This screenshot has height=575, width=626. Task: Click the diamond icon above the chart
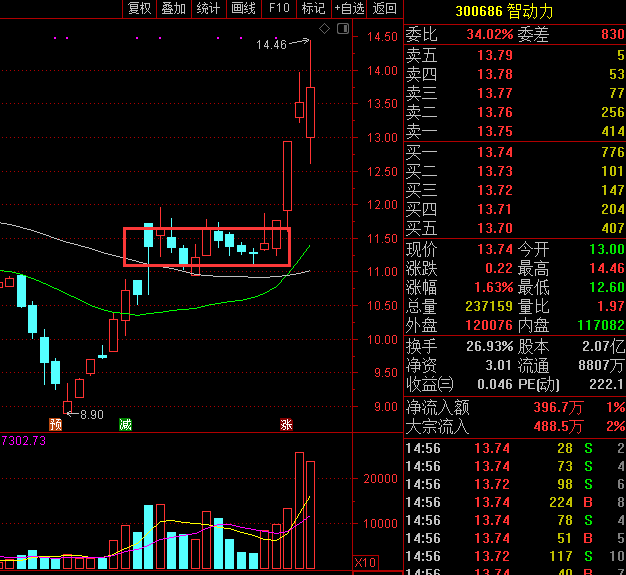click(323, 30)
